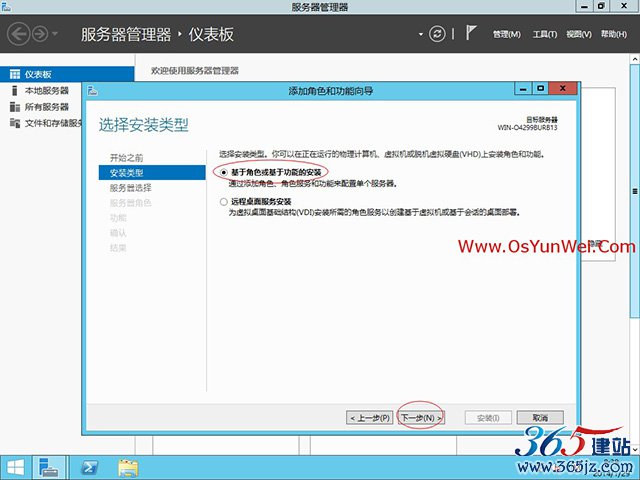Go to 服务器选择 wizard step
640x480 pixels.
click(131, 188)
